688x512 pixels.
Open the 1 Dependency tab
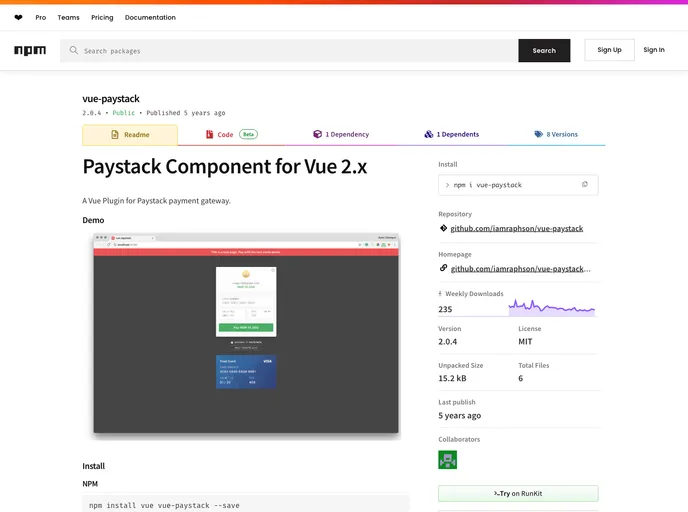(341, 134)
